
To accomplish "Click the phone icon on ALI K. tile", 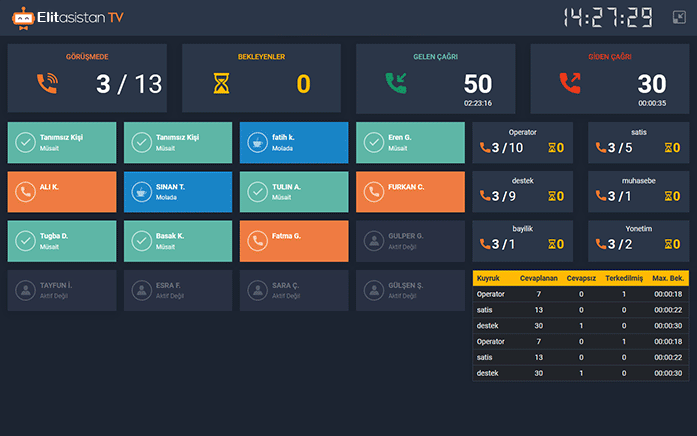I will pyautogui.click(x=25, y=192).
